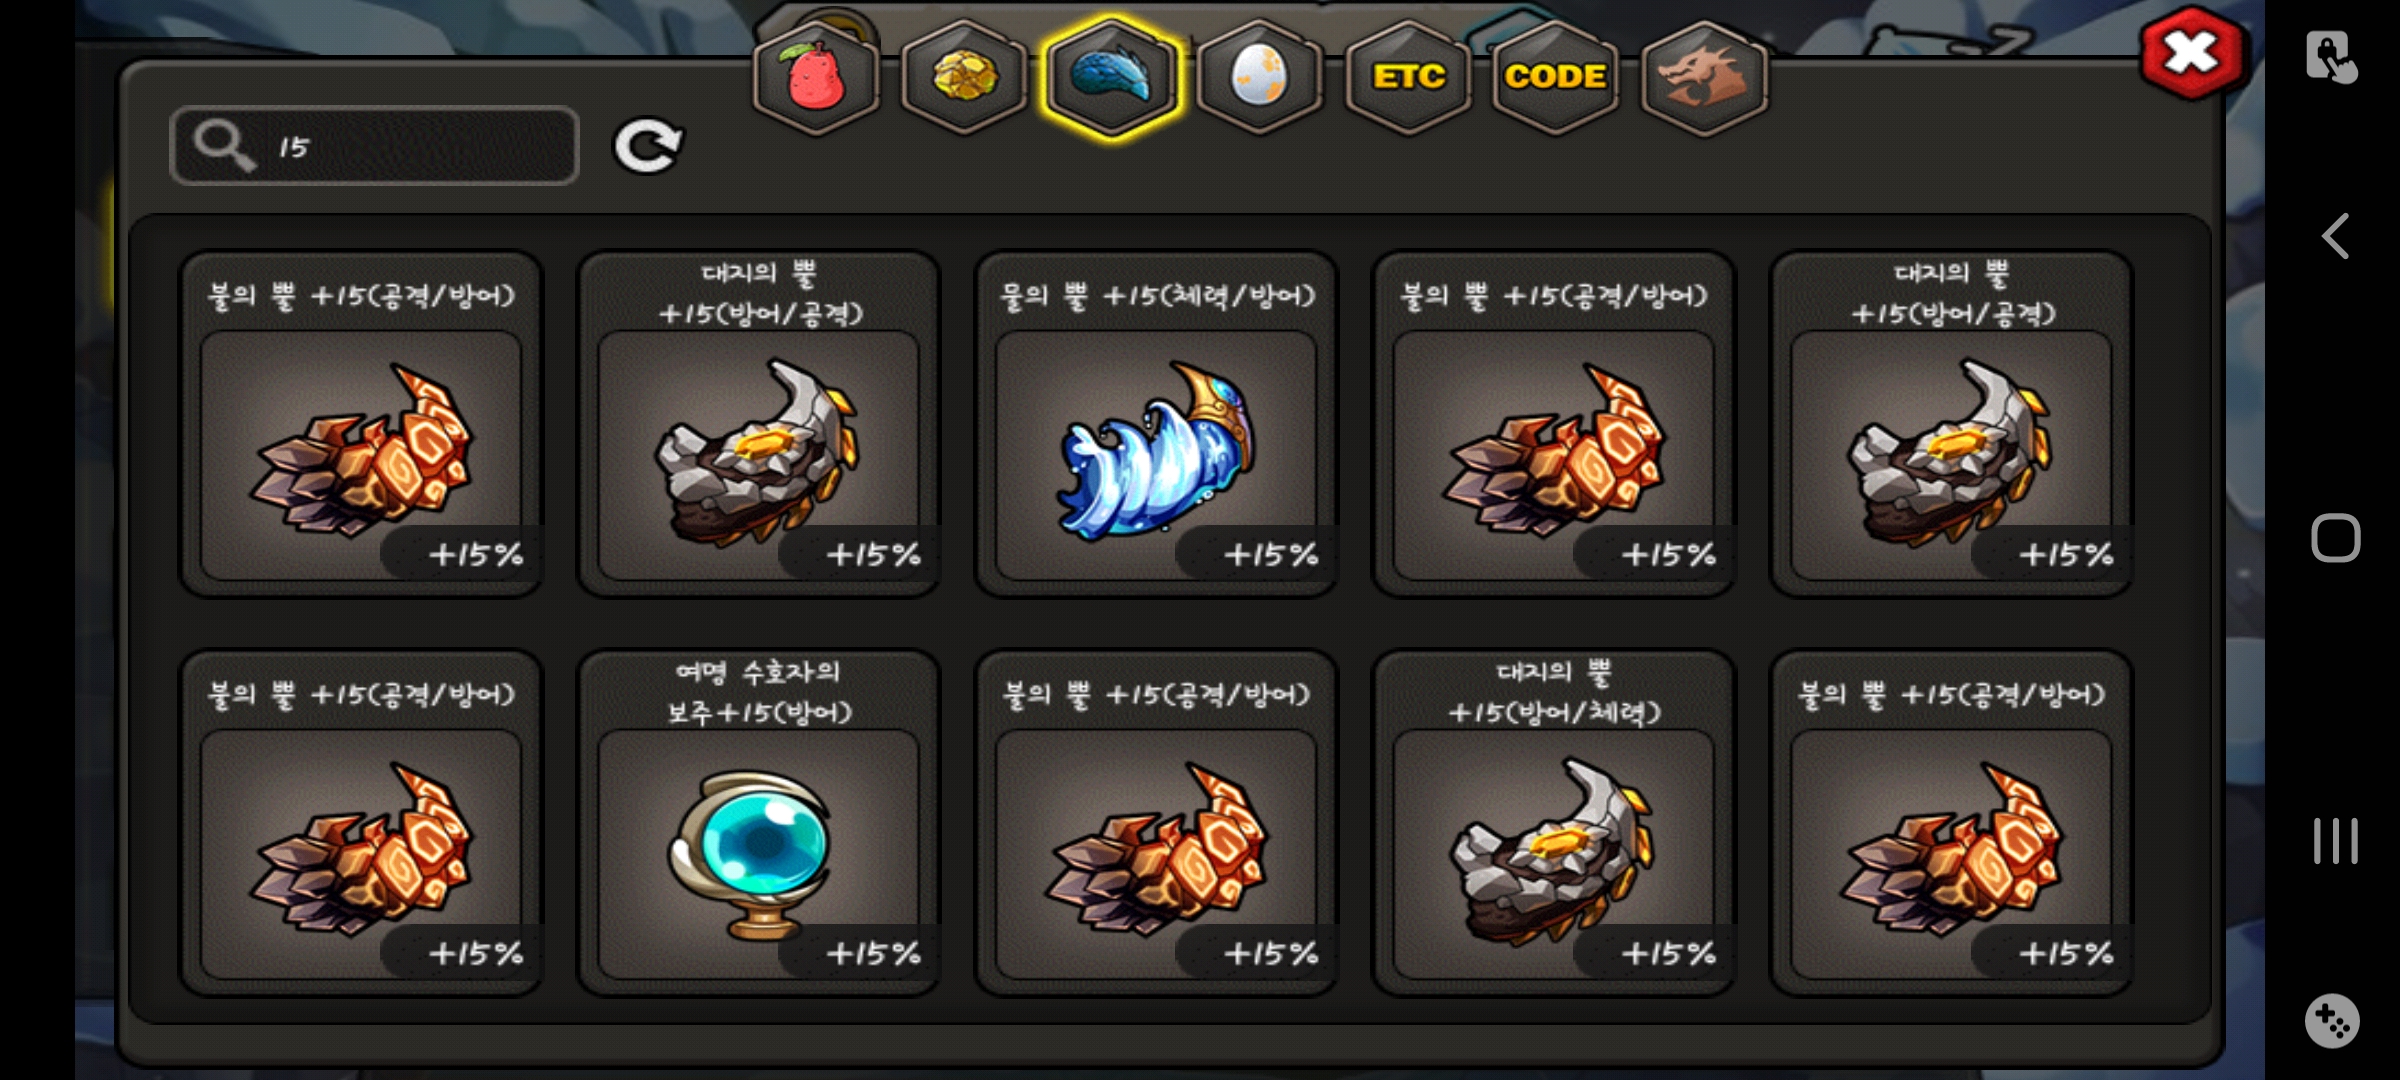Select last fire horn in bottom row
This screenshot has width=2400, height=1080.
[1951, 823]
